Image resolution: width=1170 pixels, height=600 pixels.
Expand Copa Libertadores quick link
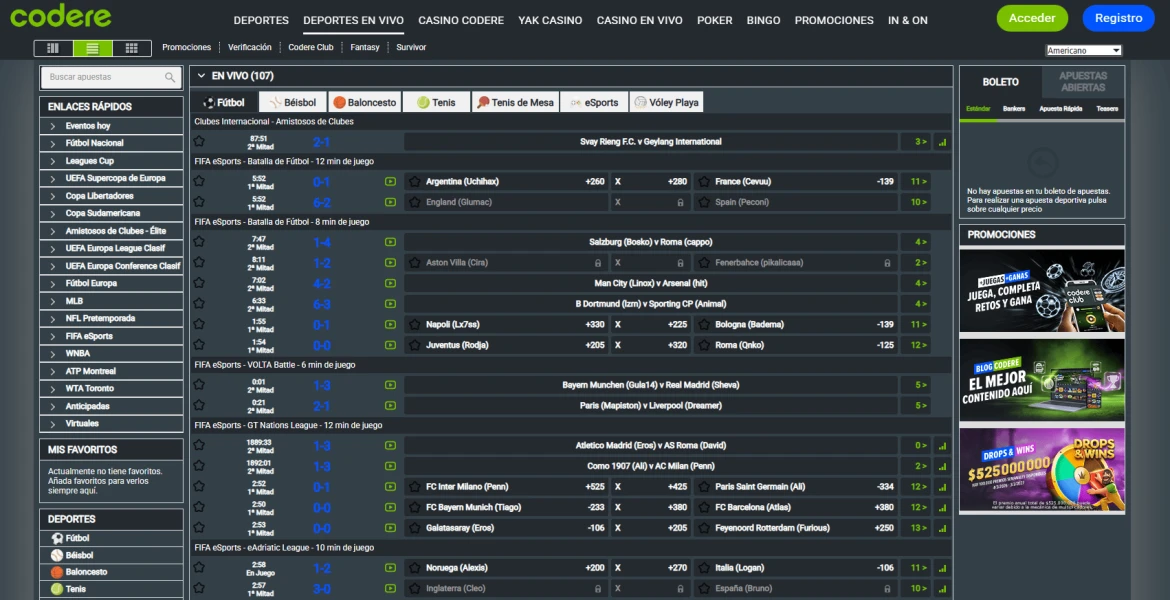pos(112,196)
